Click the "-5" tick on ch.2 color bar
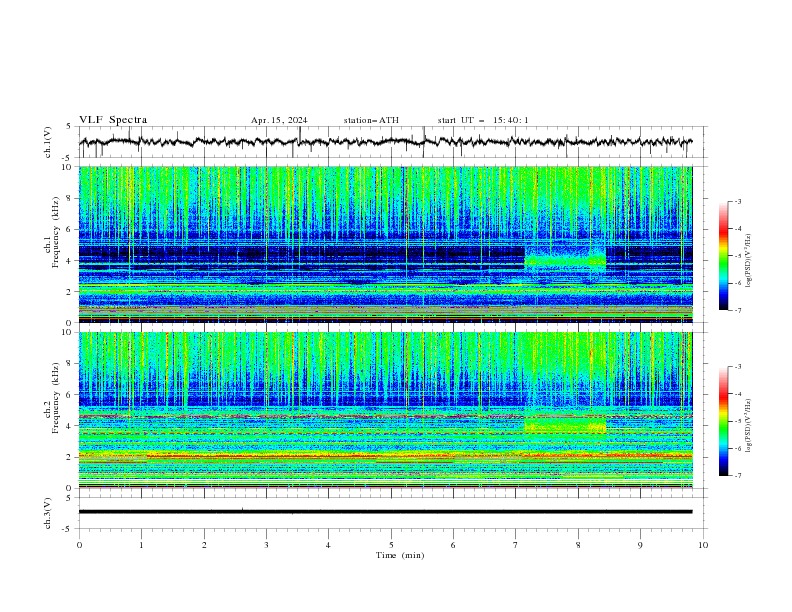The width and height of the screenshot is (792, 612). (738, 421)
